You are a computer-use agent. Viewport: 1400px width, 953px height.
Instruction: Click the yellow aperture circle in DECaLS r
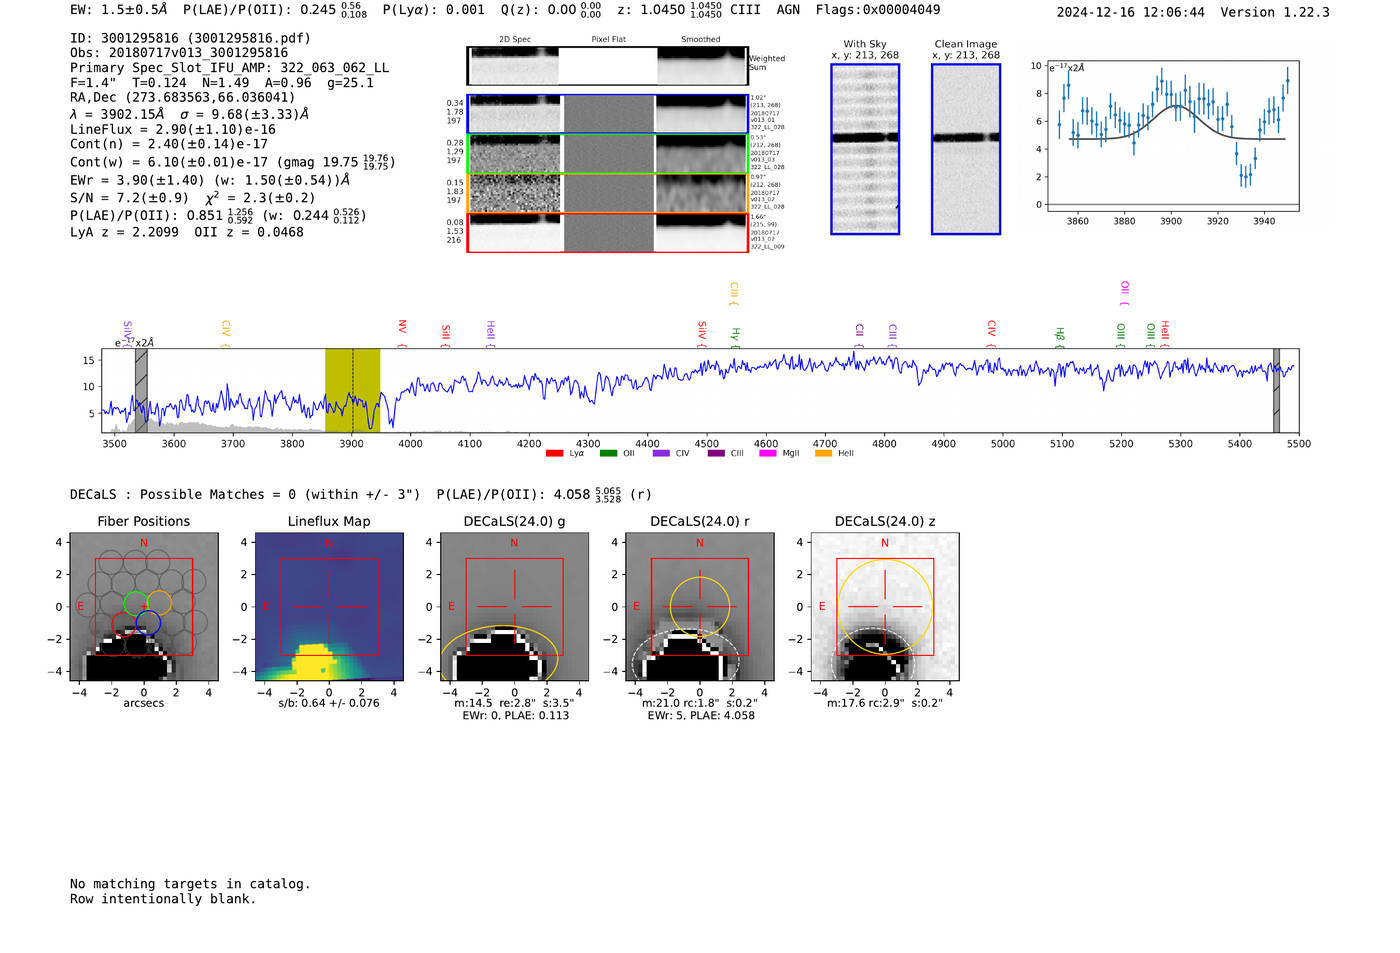click(700, 607)
